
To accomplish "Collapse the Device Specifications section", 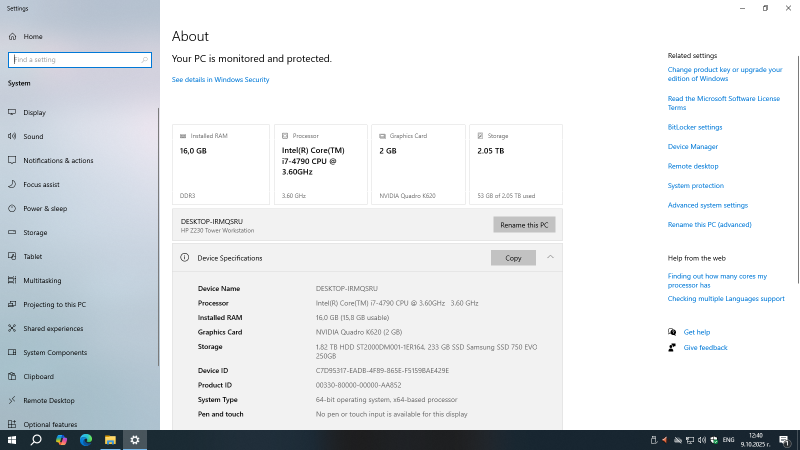I will point(550,257).
